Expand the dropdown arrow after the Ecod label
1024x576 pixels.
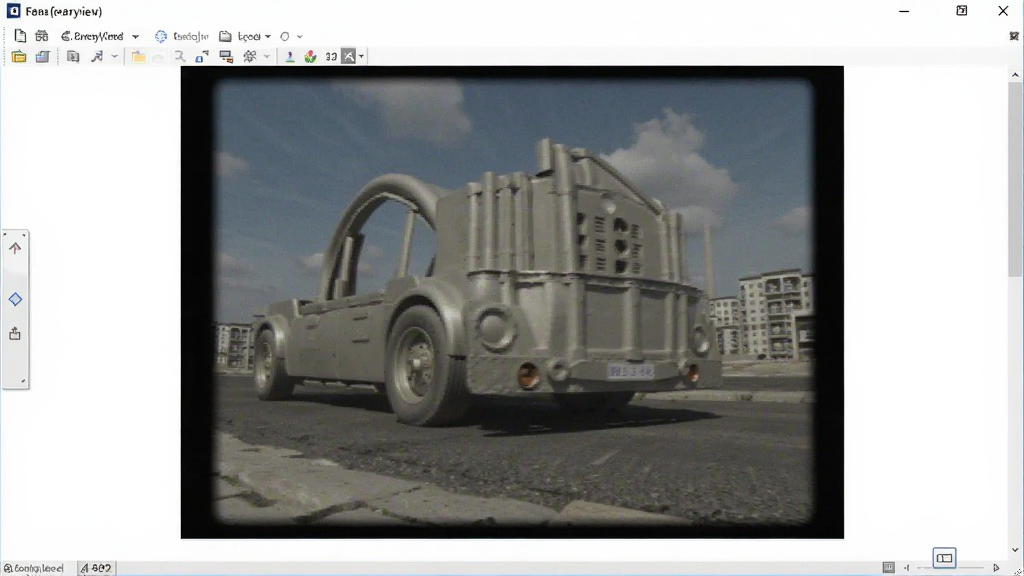268,37
